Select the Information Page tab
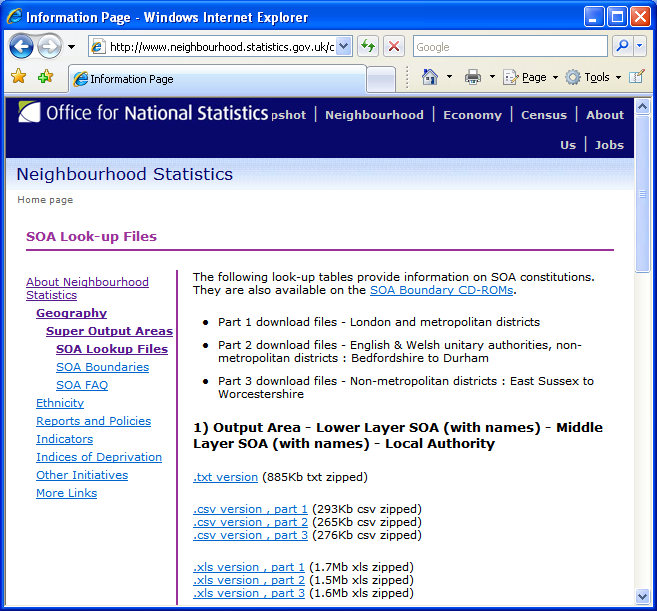The width and height of the screenshot is (657, 611). 215,79
